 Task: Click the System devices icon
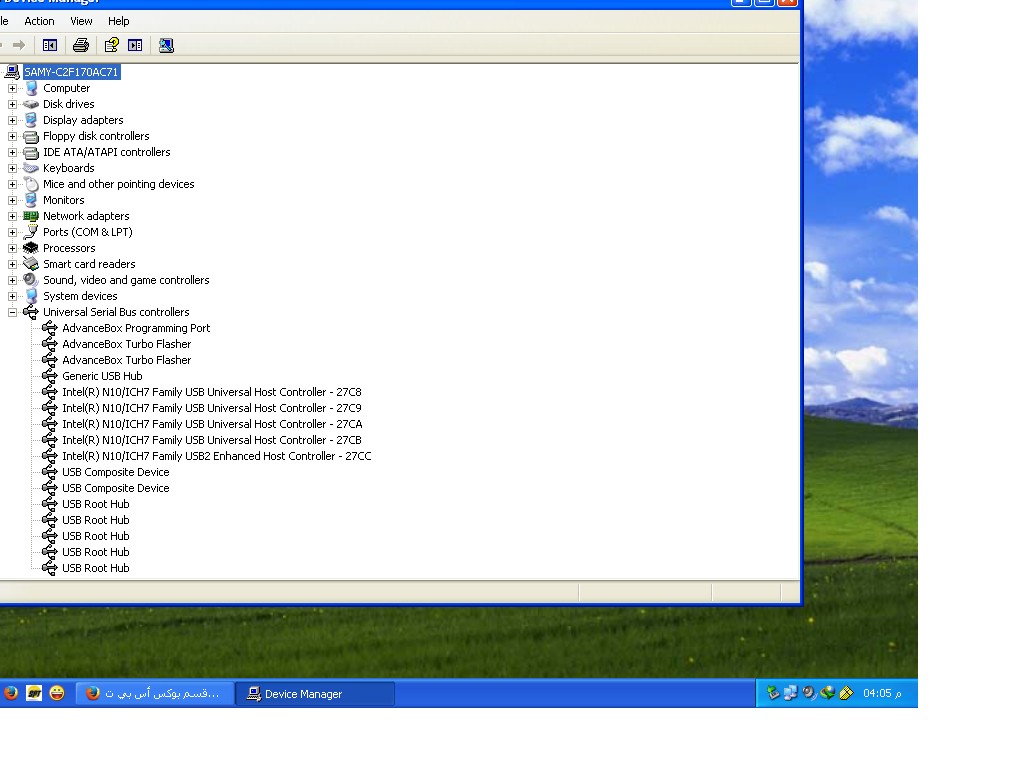tap(31, 296)
